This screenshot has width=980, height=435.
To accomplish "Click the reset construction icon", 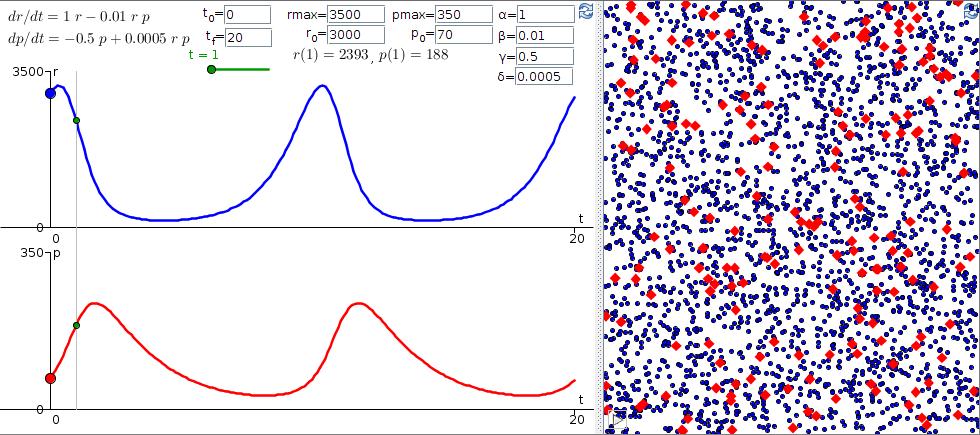I will (x=586, y=12).
